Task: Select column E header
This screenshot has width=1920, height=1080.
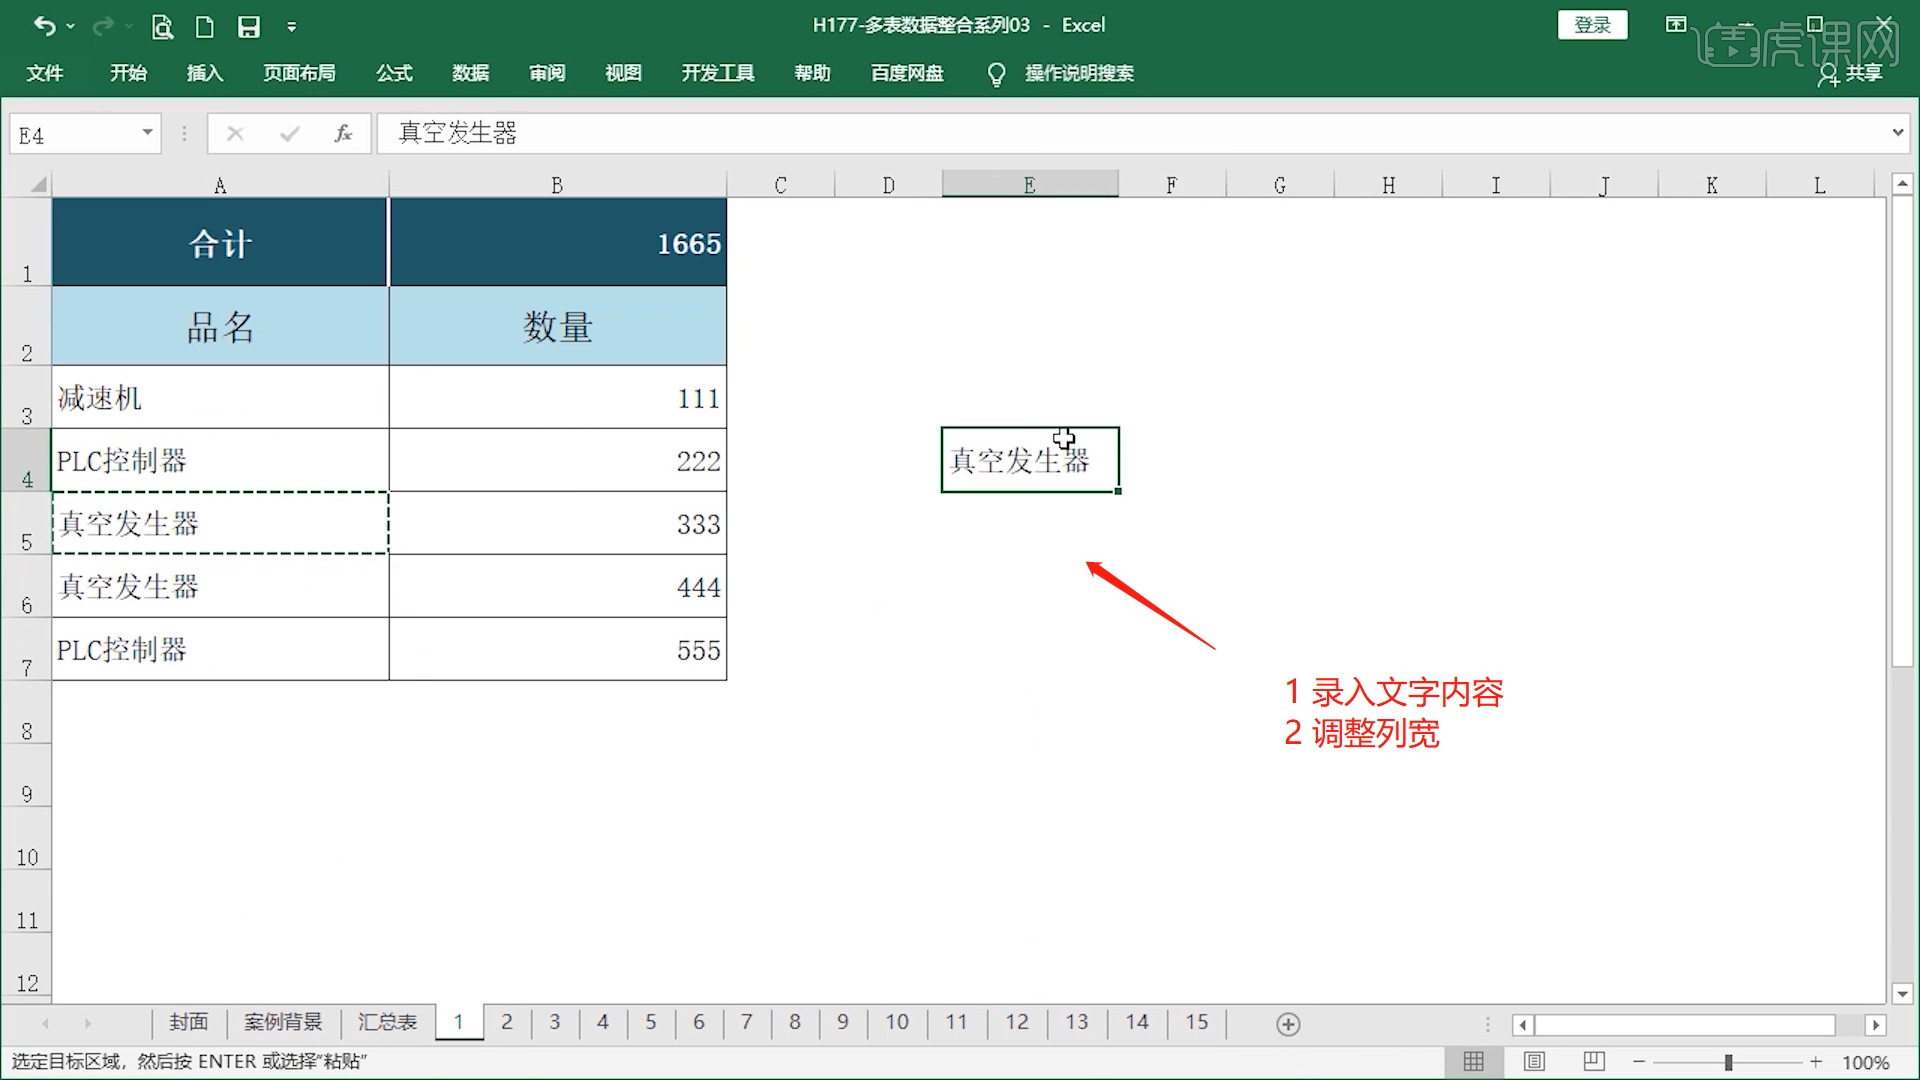Action: (x=1030, y=185)
